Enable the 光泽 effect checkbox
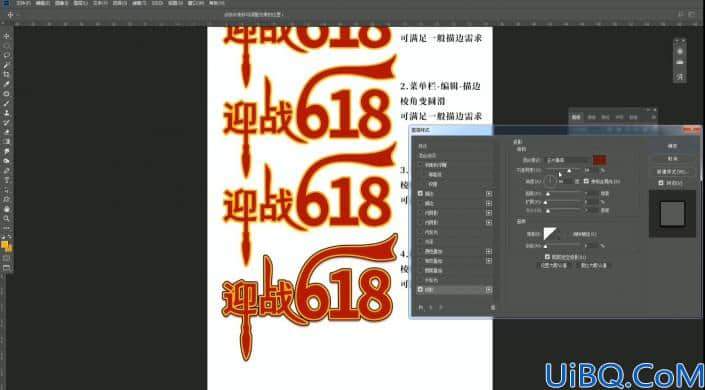Screen dimensions: 705x390 [x=420, y=242]
